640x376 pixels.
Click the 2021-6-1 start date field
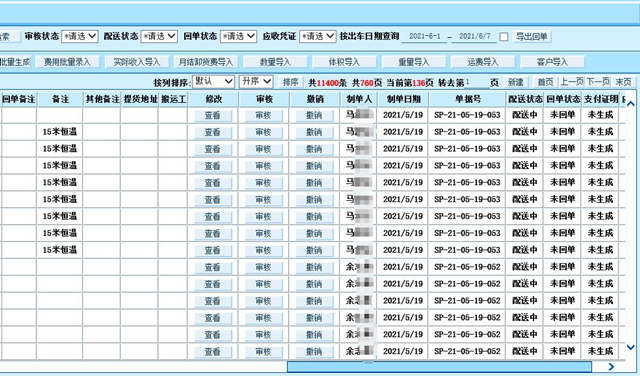(424, 36)
